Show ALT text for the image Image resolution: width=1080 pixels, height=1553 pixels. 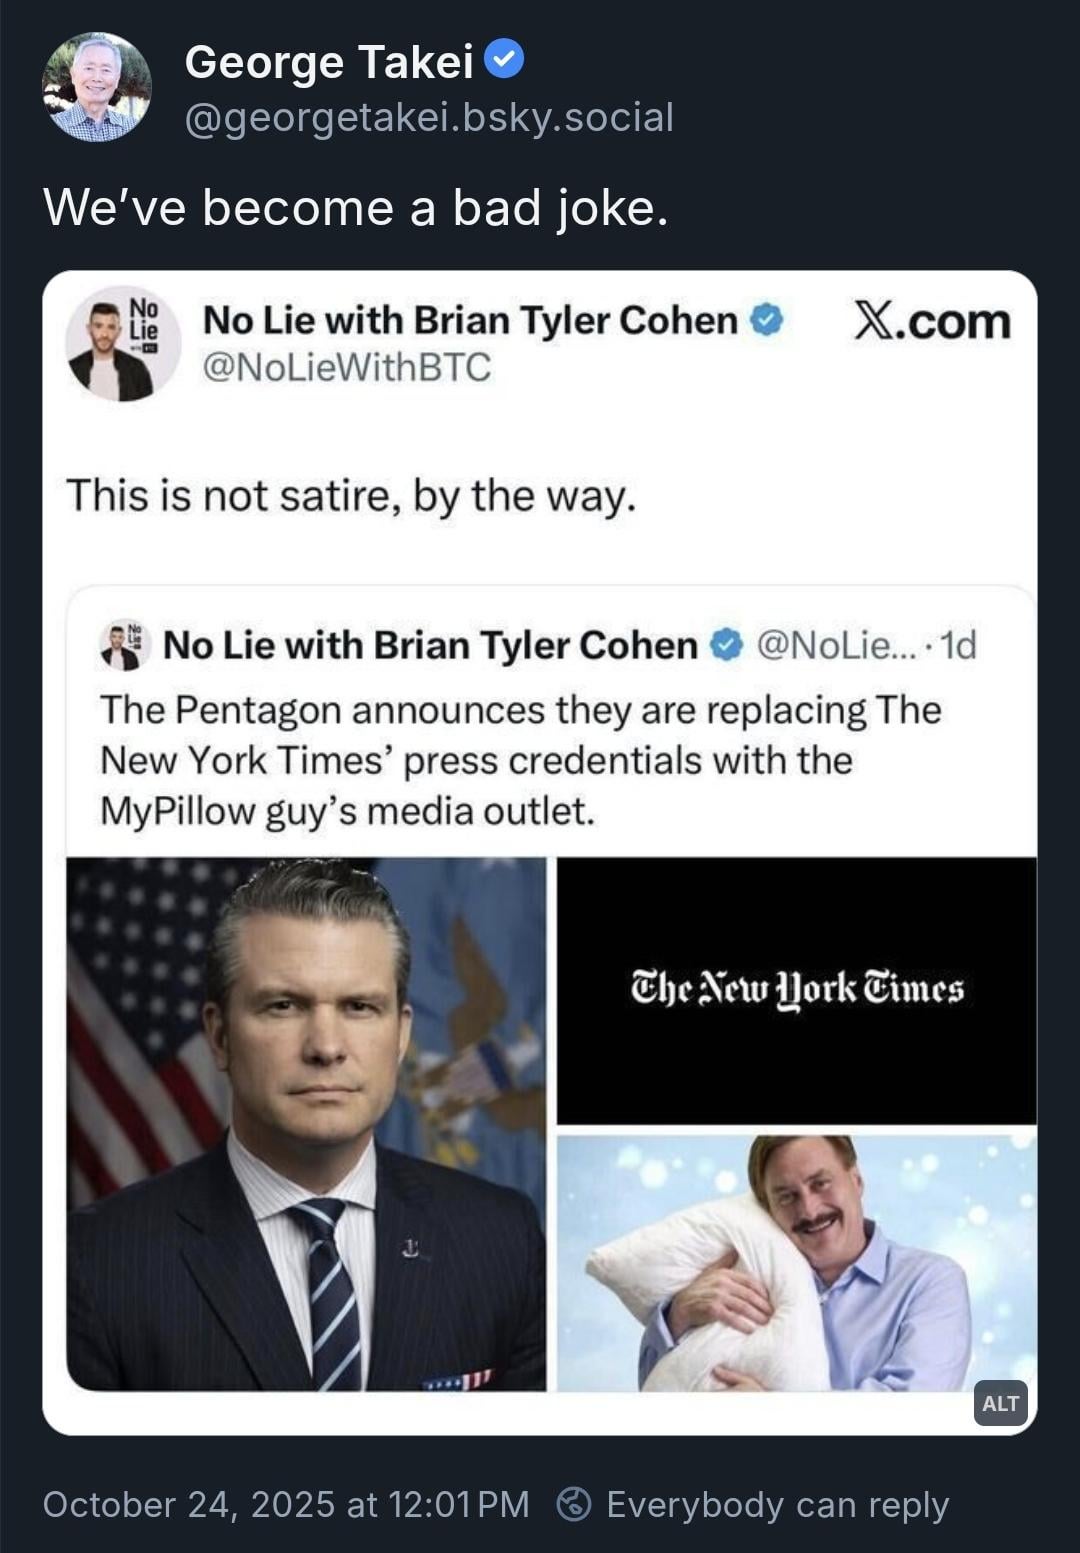[x=999, y=1403]
